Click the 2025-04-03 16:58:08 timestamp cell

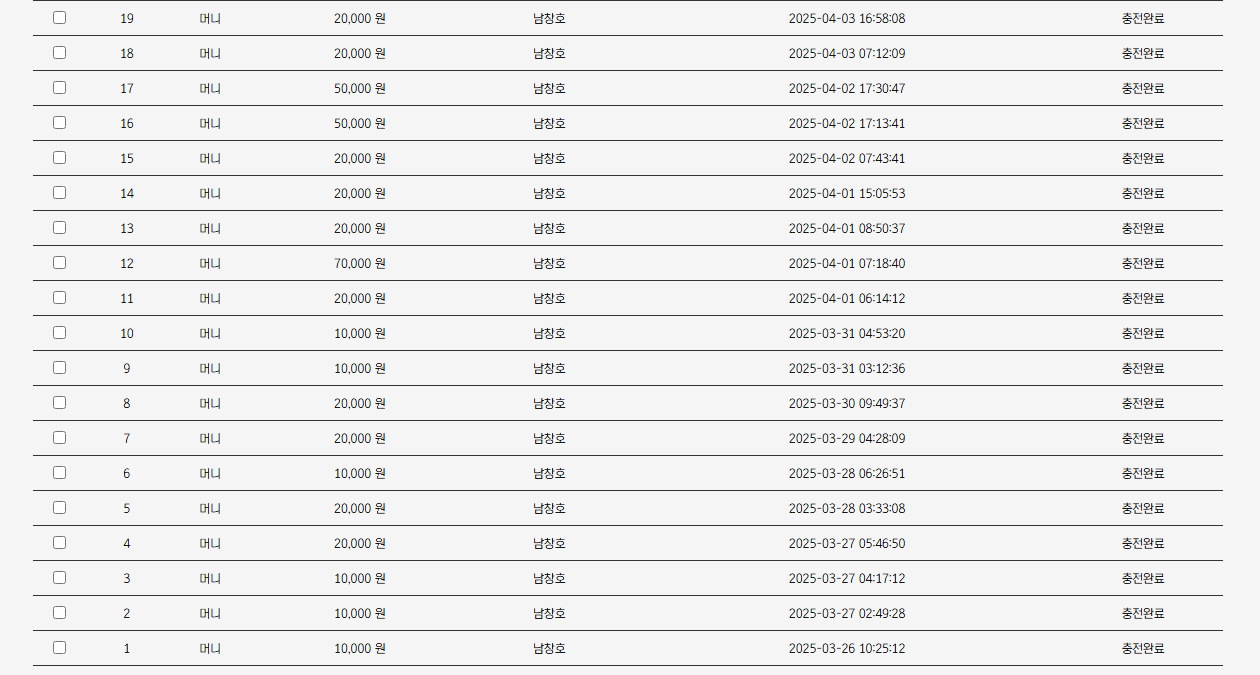847,19
